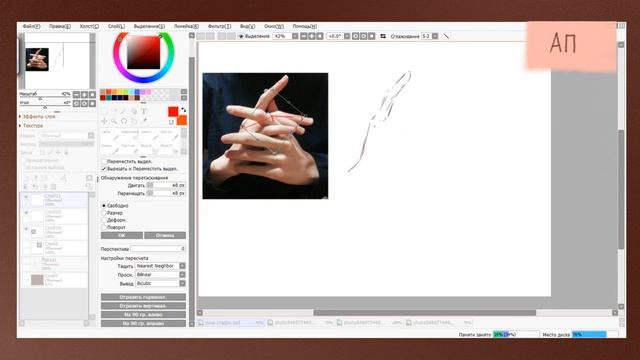Screen dimensions: 640x360
Task: Select the move tool with four-way arrows
Action: tap(104, 121)
